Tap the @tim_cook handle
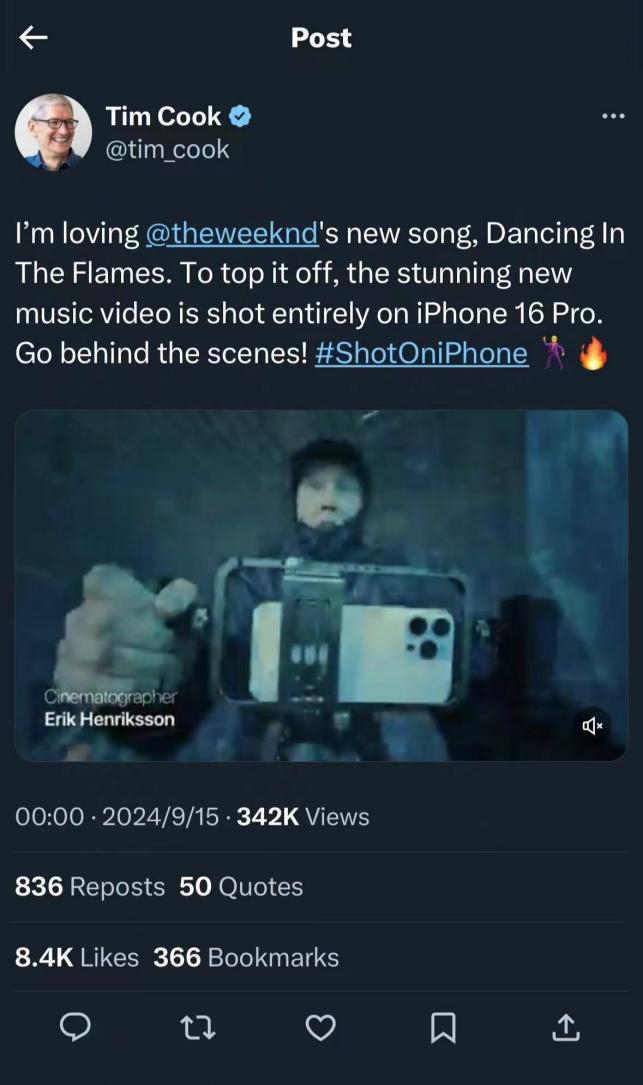 pos(167,150)
